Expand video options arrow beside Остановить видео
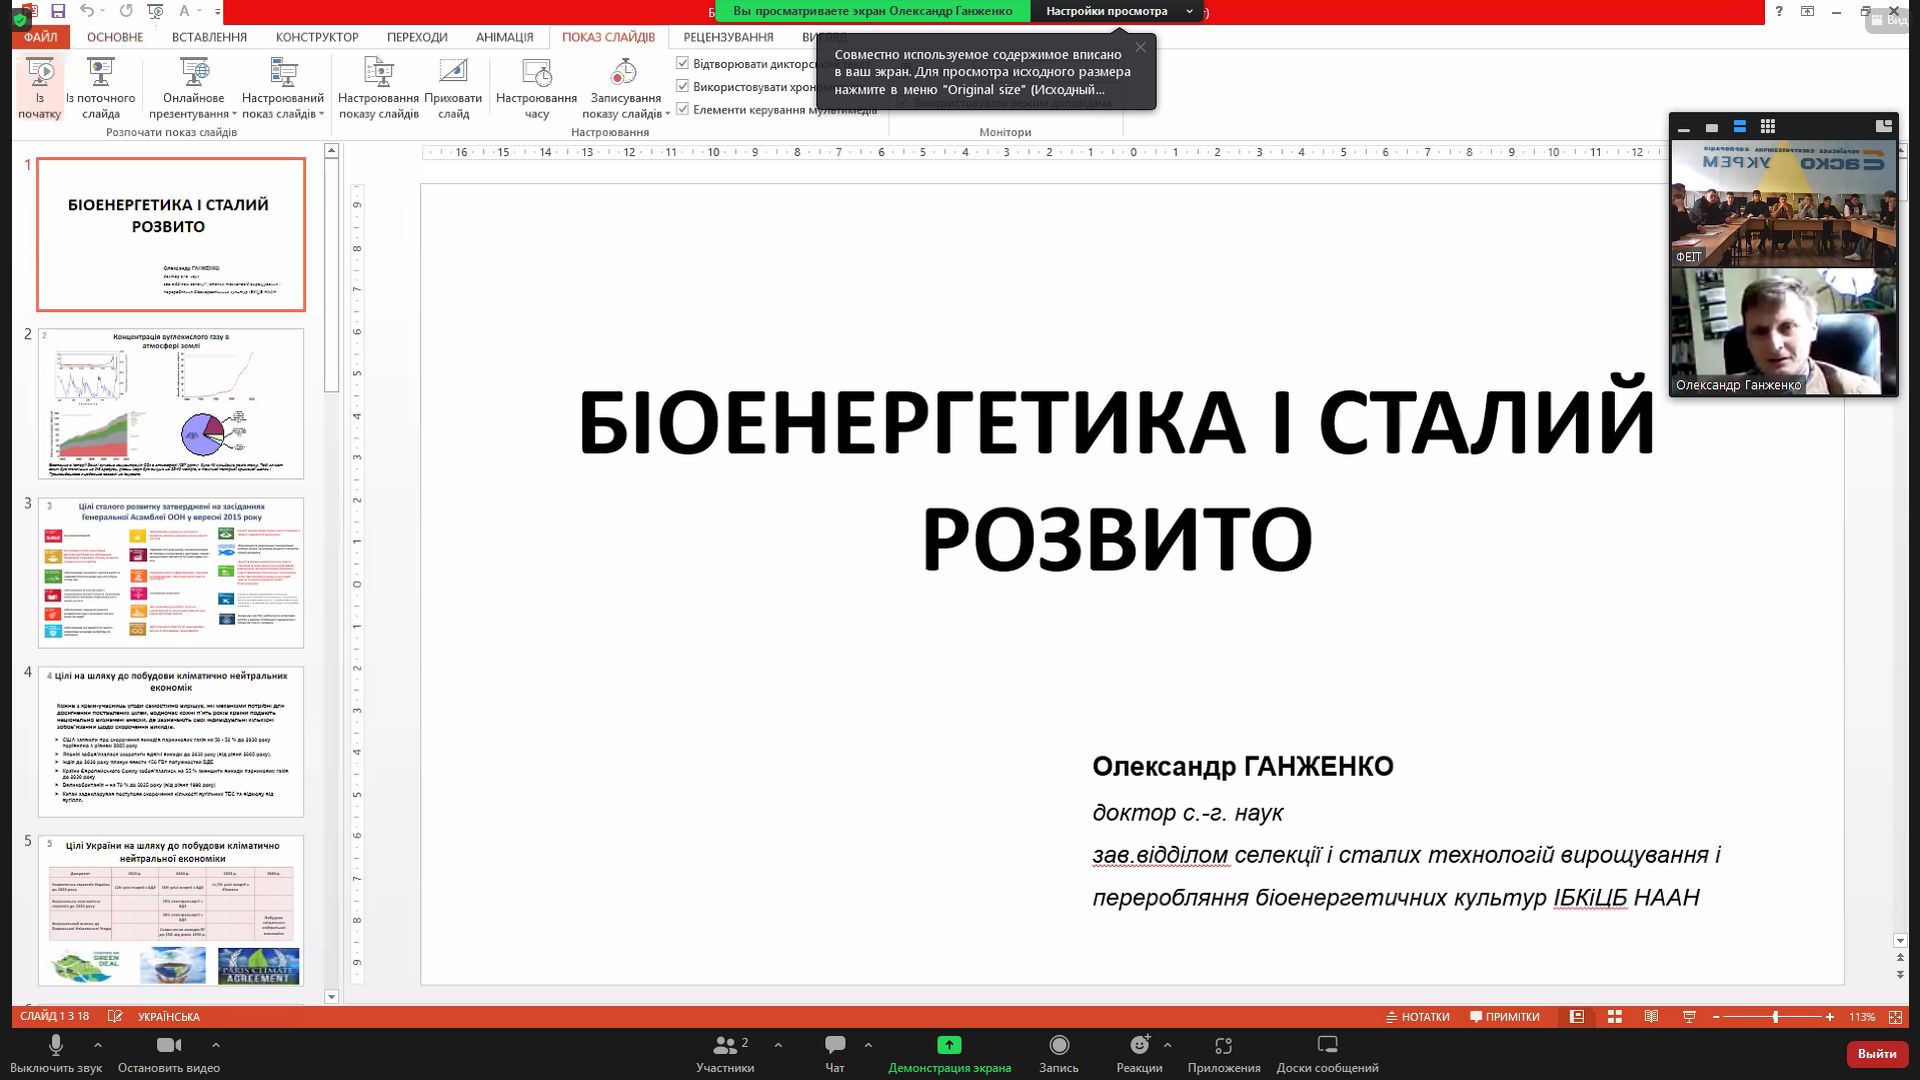Image resolution: width=1920 pixels, height=1080 pixels. (x=216, y=1045)
